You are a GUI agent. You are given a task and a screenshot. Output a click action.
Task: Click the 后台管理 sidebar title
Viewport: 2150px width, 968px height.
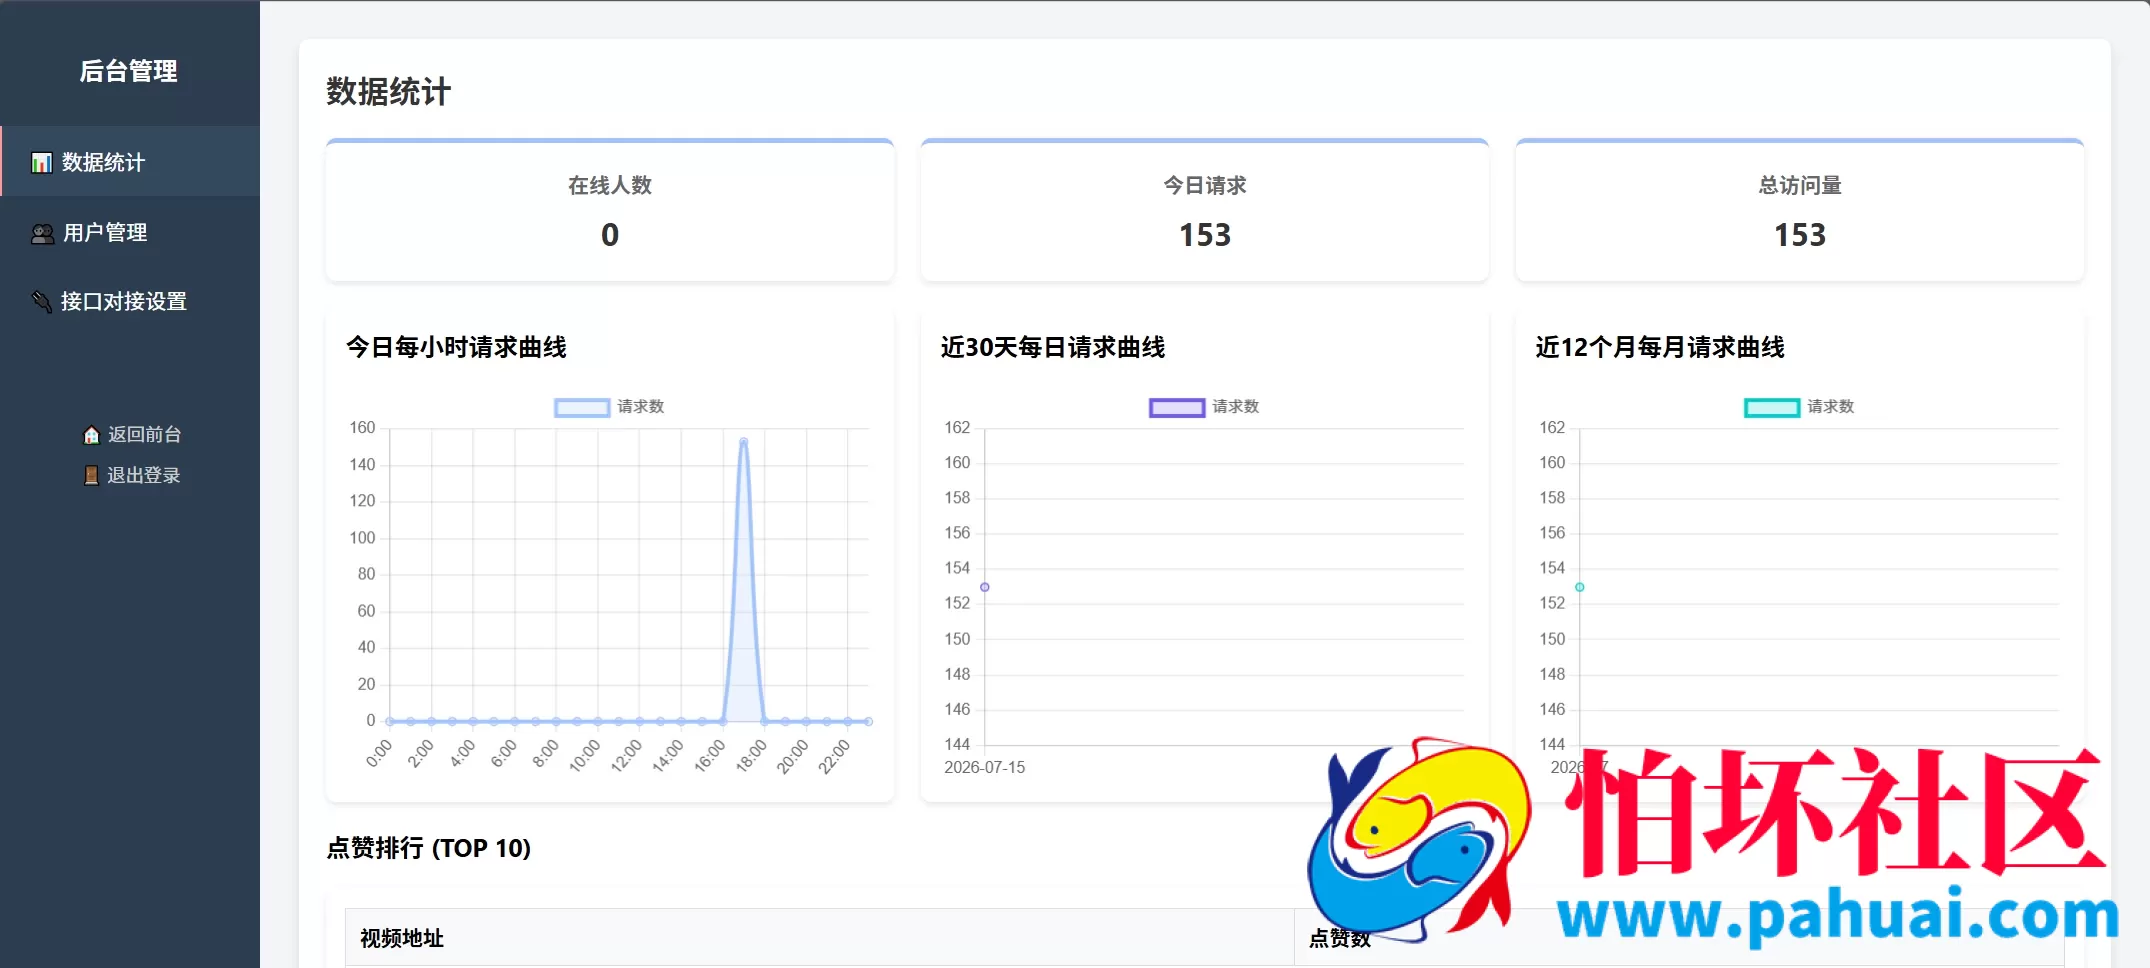pyautogui.click(x=129, y=71)
